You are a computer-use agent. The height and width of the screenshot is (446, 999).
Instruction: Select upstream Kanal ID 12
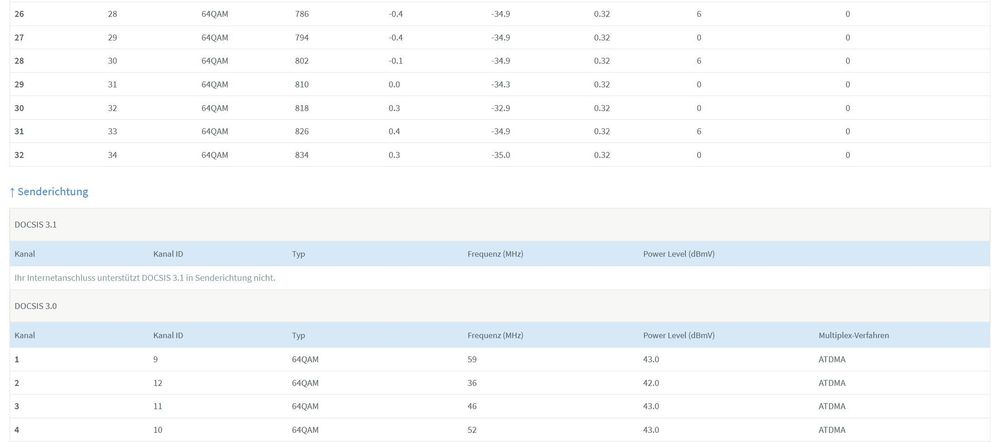click(157, 383)
